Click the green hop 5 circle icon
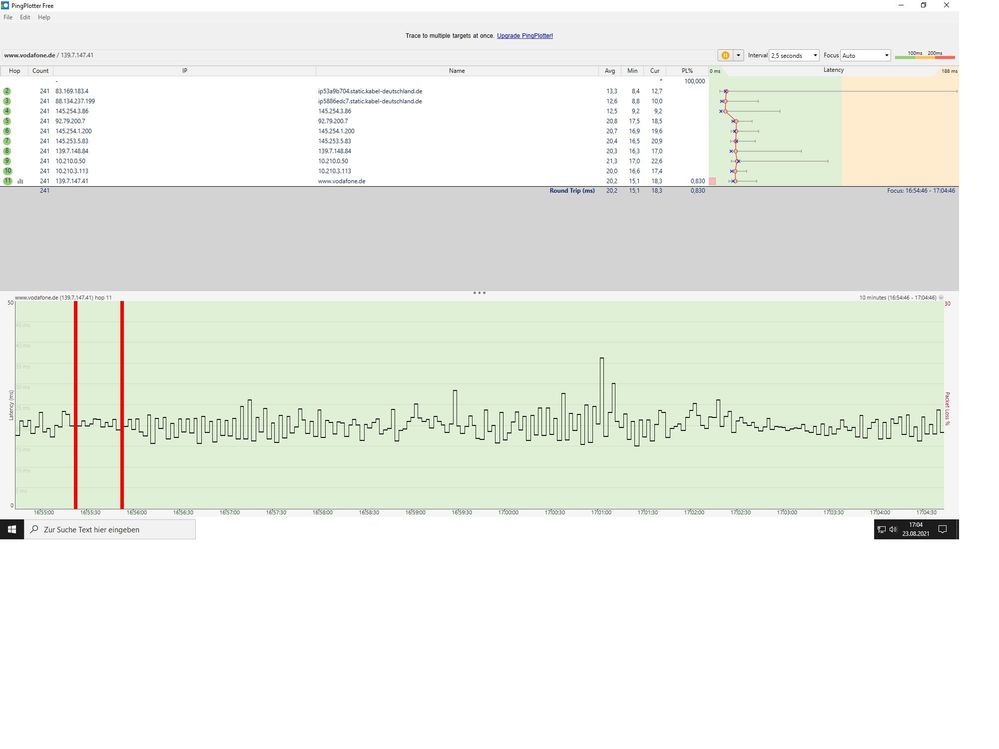Viewport: 999px width, 749px height. coord(7,121)
